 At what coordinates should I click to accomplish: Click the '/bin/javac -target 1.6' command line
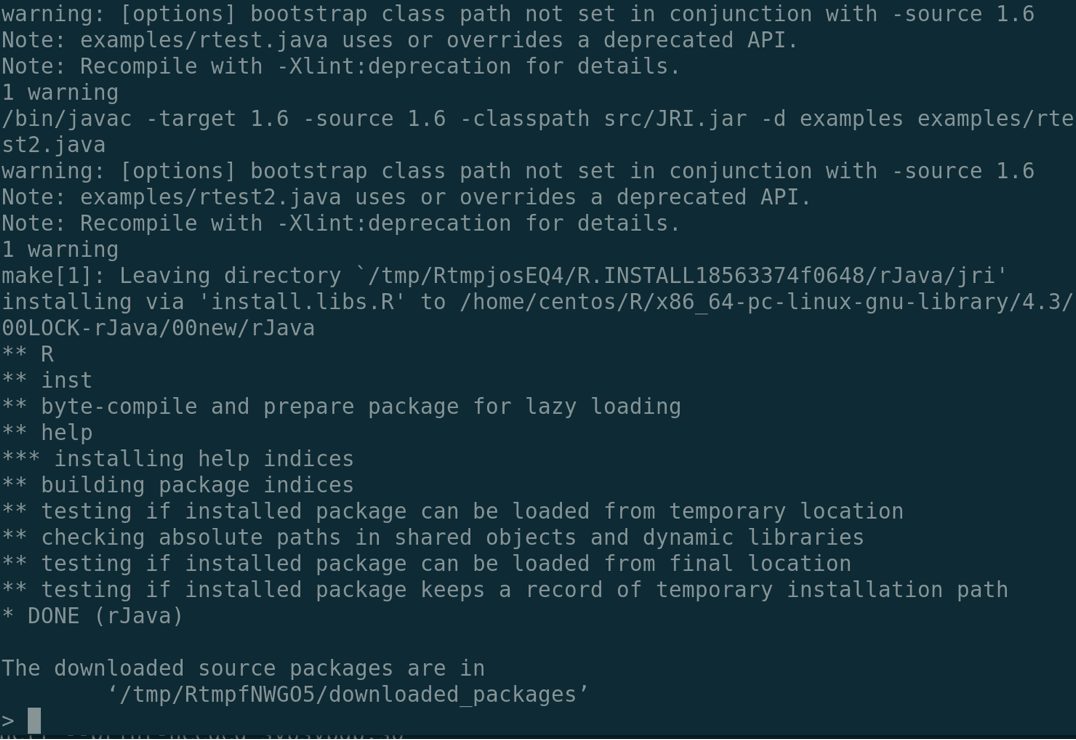(536, 119)
